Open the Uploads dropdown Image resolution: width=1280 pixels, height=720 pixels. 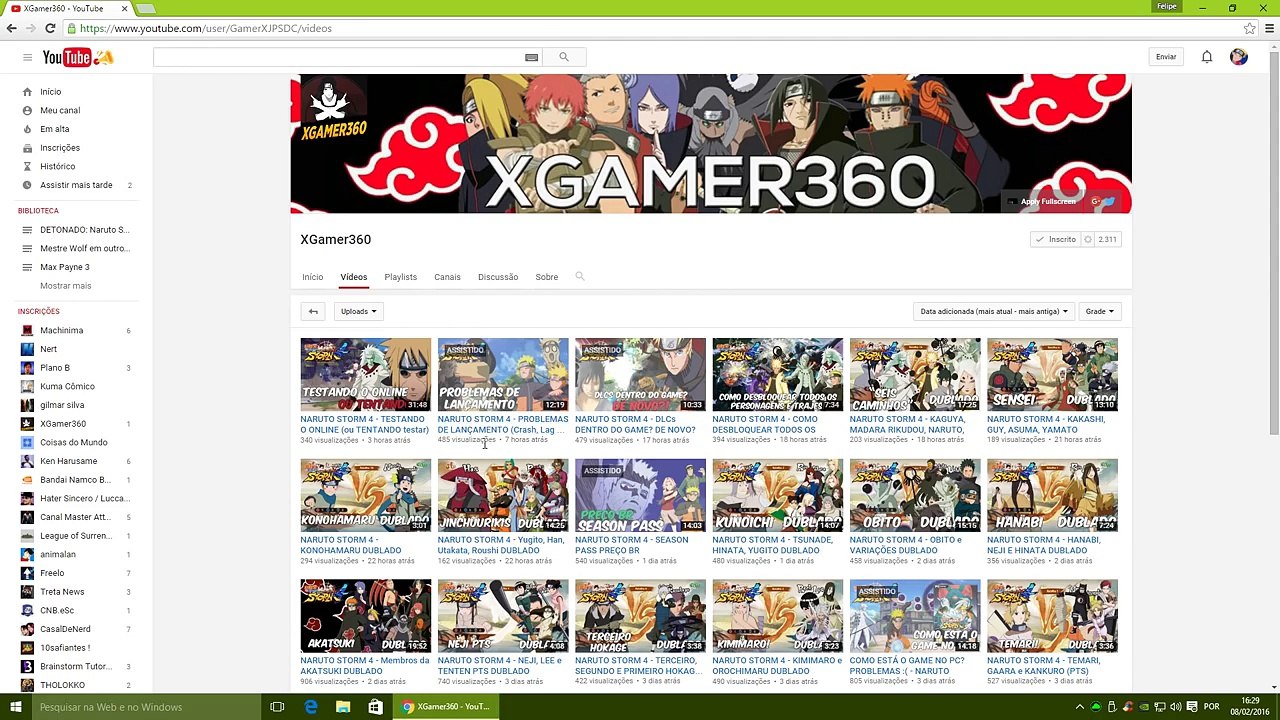click(358, 311)
